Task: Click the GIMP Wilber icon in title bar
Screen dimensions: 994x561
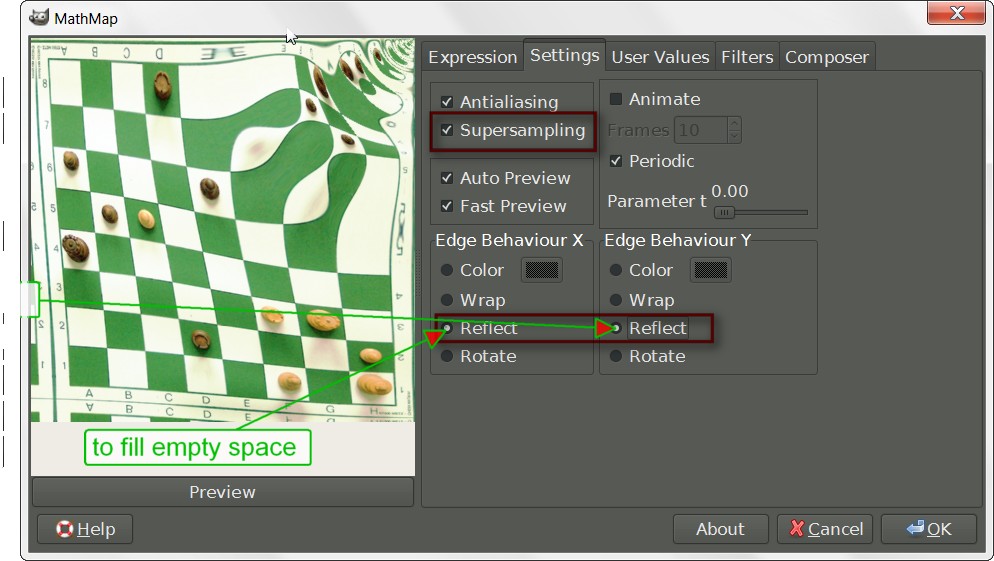Action: coord(39,17)
